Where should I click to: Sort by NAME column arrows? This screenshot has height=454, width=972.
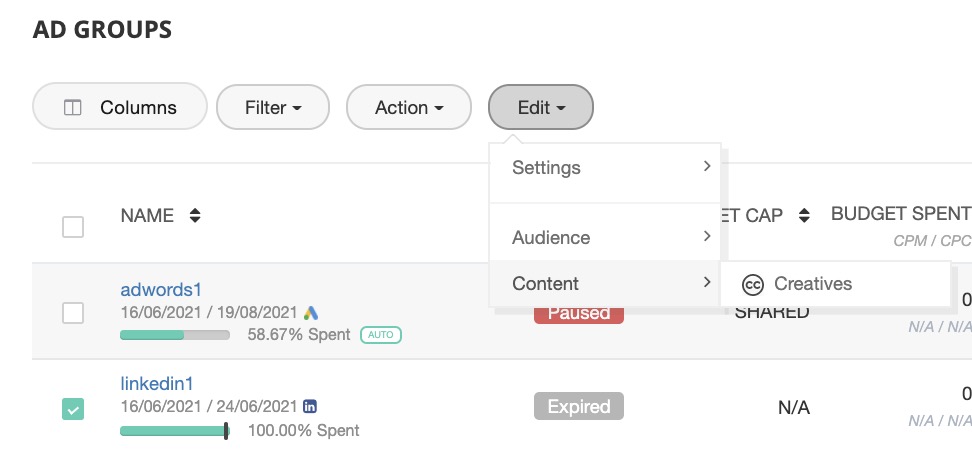(195, 215)
